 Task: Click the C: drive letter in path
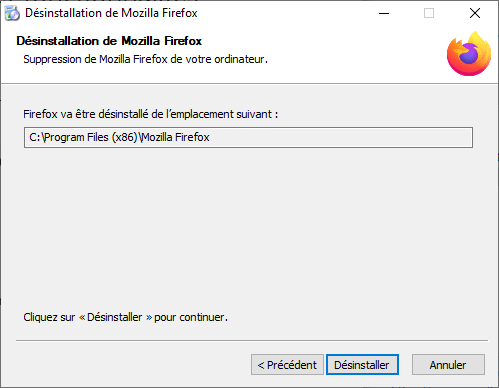pyautogui.click(x=35, y=137)
